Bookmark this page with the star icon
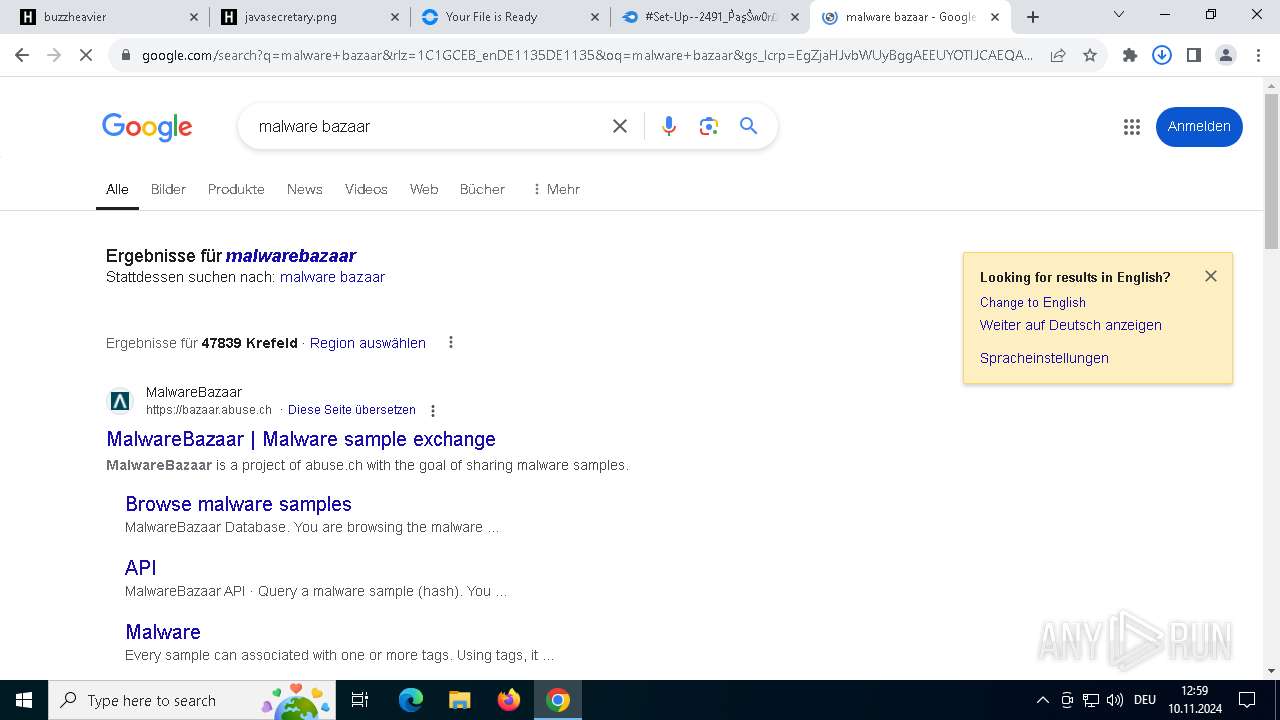Screen dimensions: 1280x720 point(1090,56)
